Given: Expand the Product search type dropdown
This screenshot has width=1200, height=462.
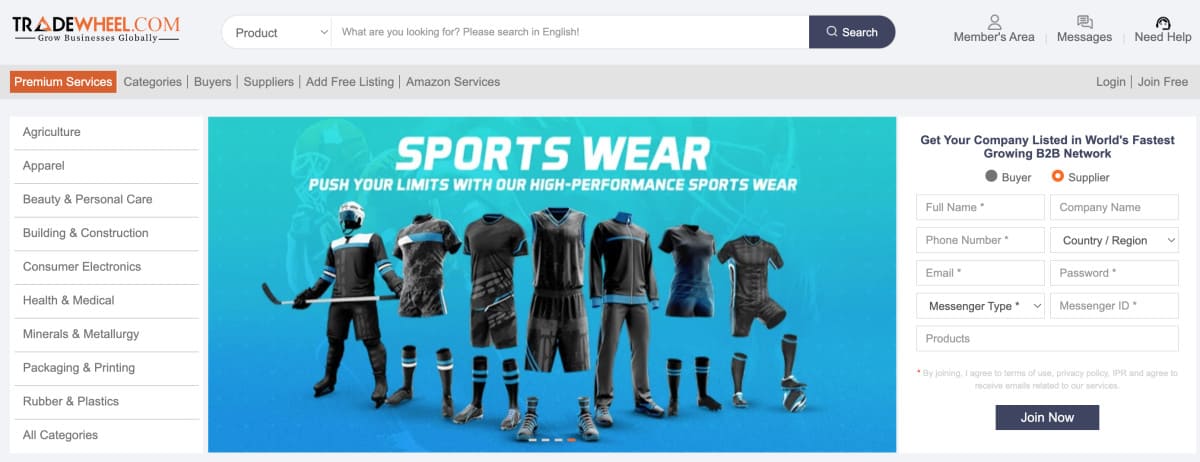Looking at the screenshot, I should coord(279,32).
